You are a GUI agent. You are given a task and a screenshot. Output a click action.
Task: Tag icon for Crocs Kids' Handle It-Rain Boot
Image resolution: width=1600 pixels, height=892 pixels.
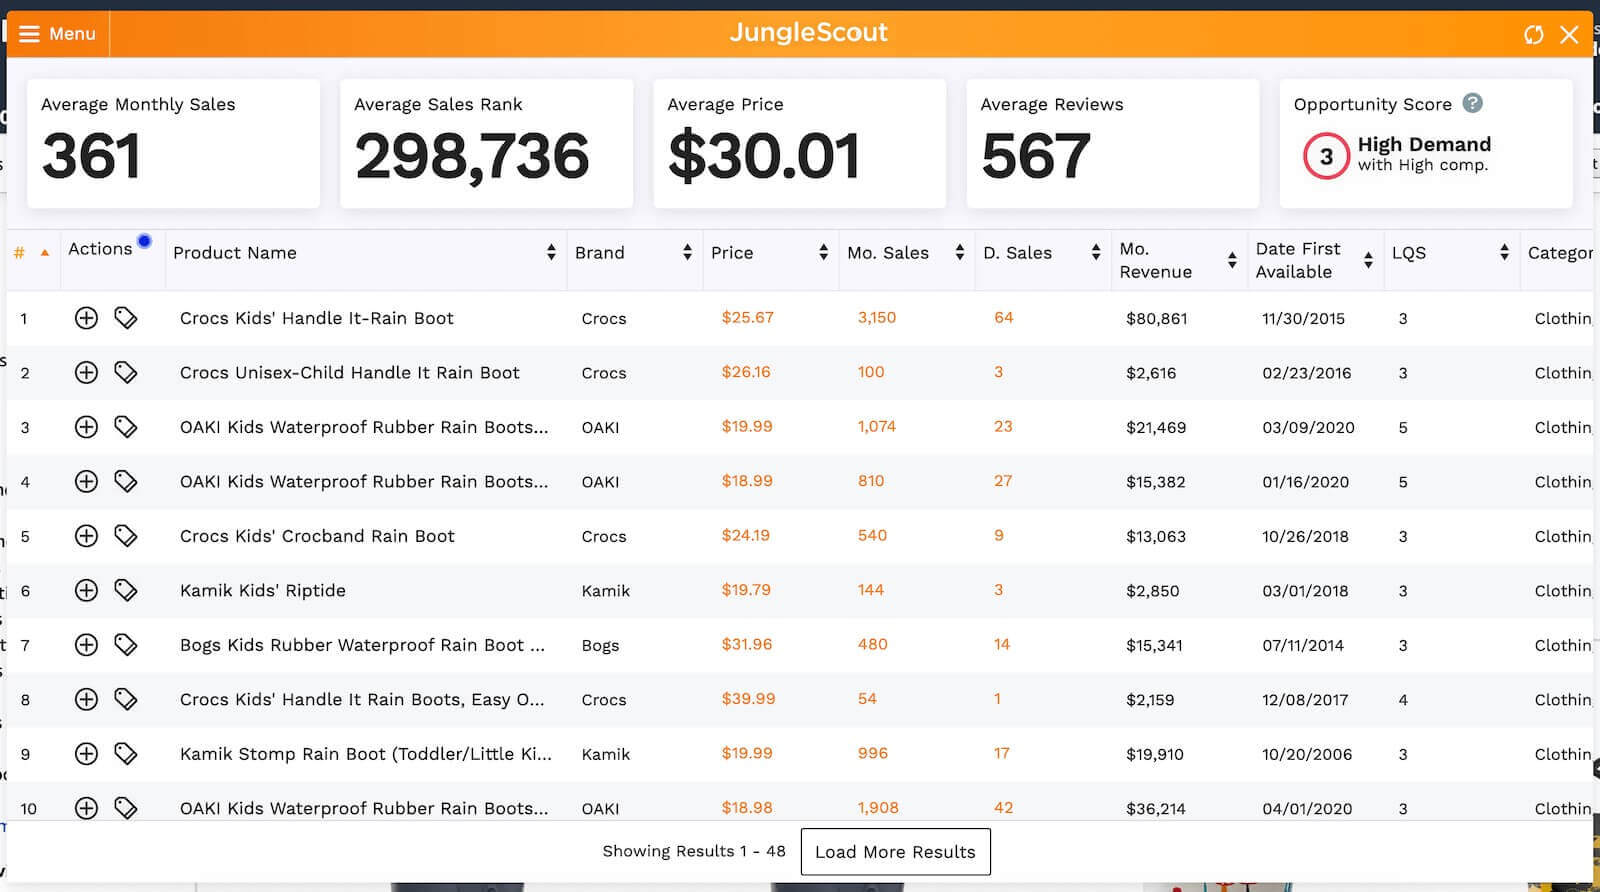pos(125,318)
